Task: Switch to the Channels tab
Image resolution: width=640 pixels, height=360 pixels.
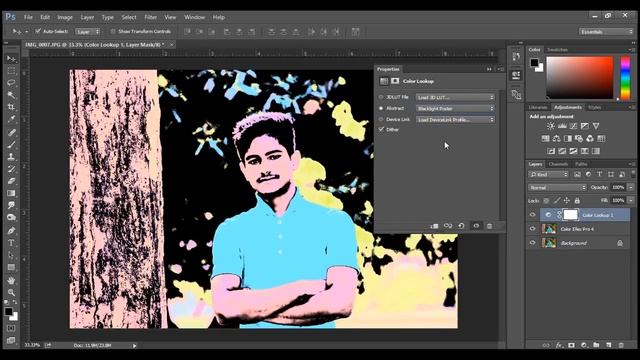Action: tap(558, 164)
